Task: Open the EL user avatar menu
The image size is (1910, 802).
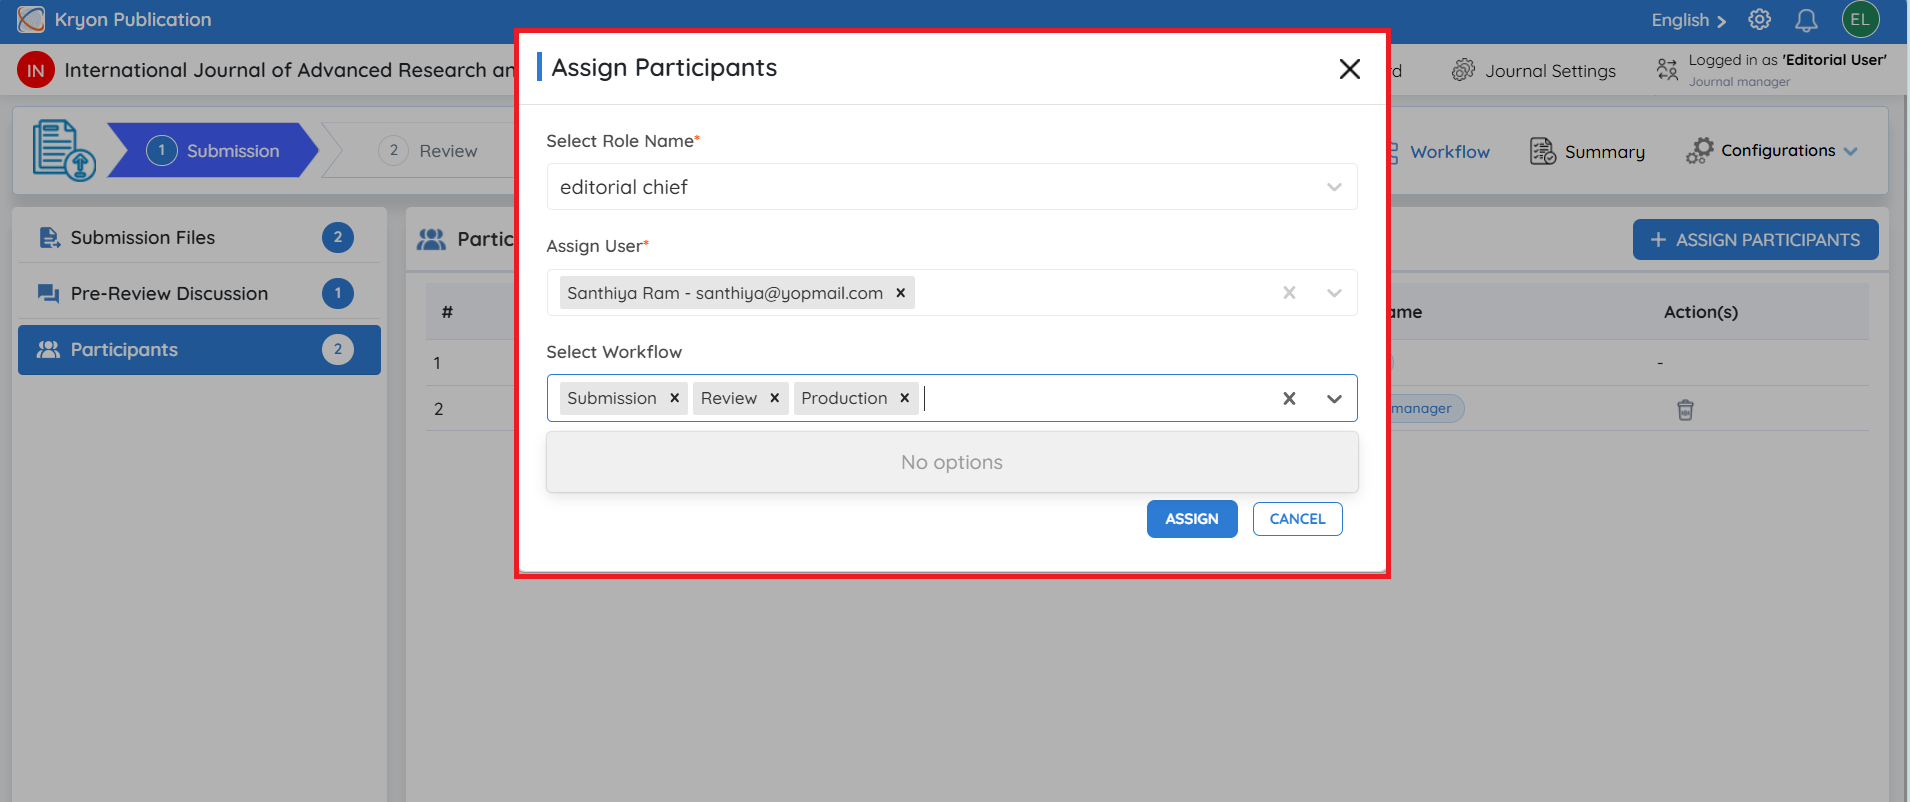Action: (x=1860, y=20)
